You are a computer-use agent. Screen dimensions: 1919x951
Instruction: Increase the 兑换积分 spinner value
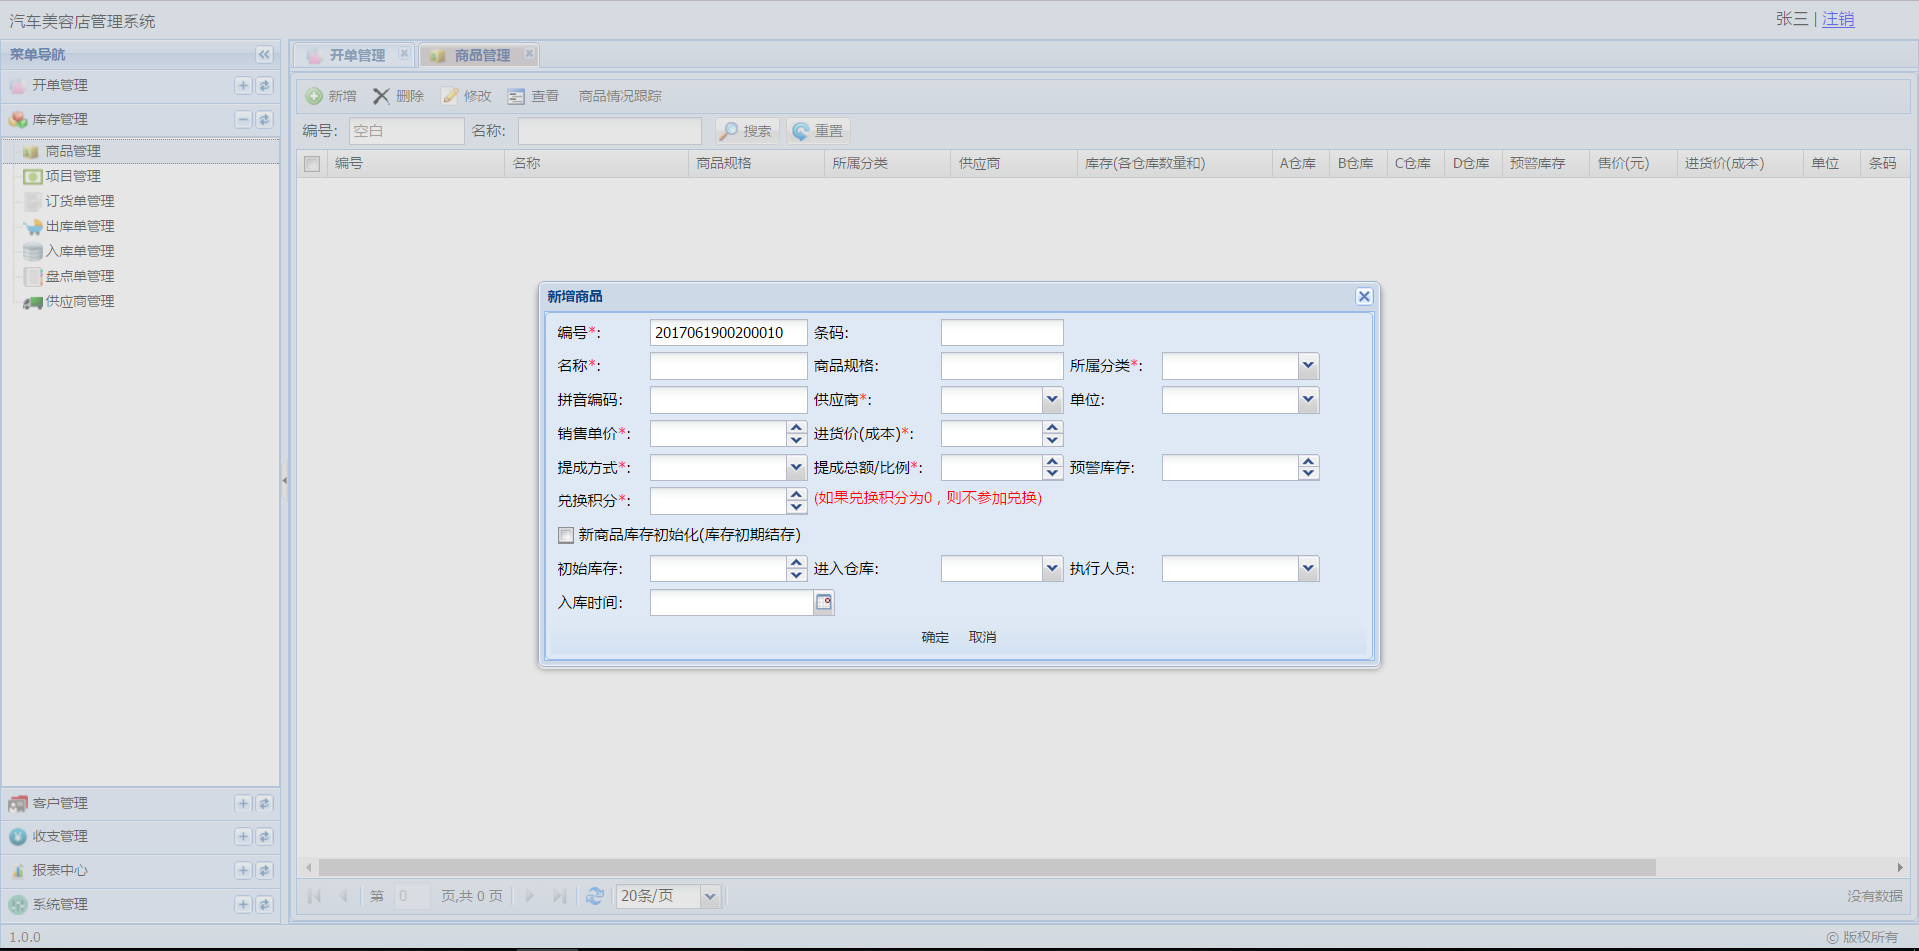pyautogui.click(x=796, y=495)
